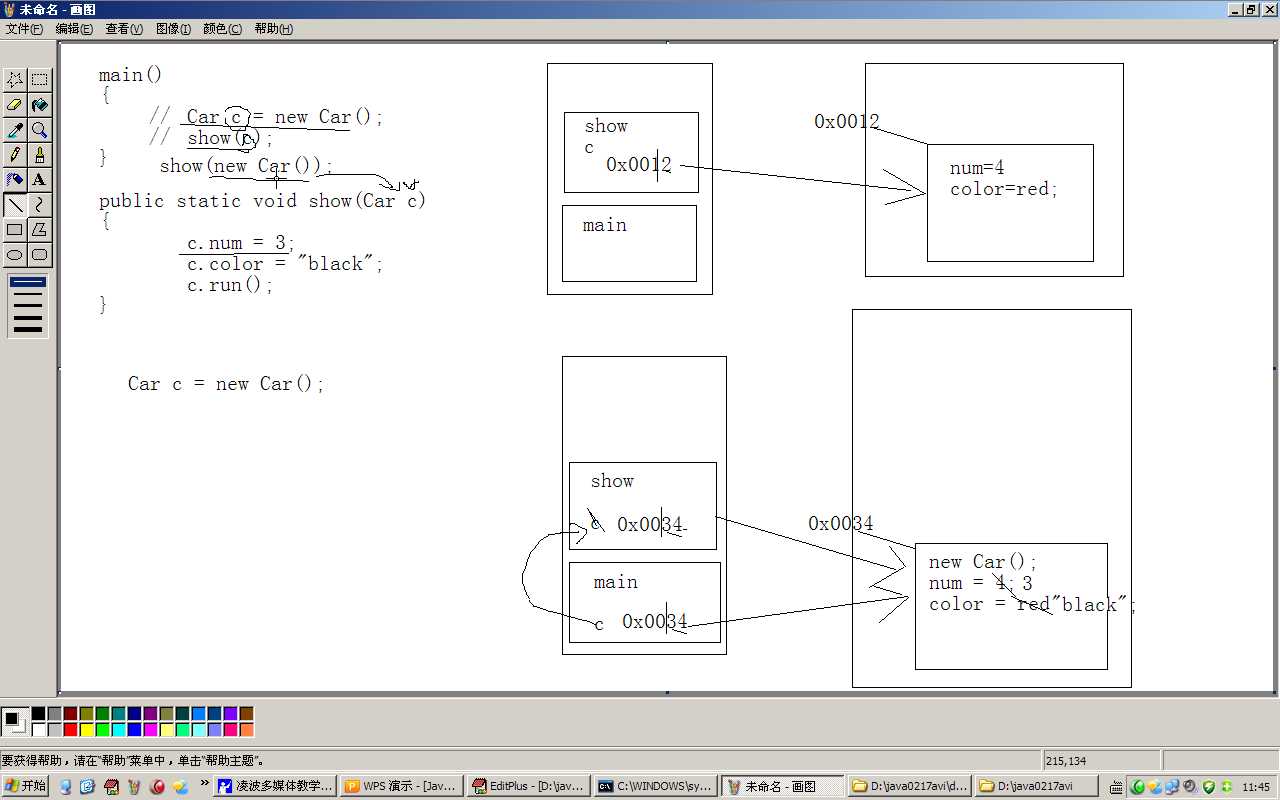Pick the bright green color swatch
Screen dimensions: 1280x800
[x=102, y=730]
